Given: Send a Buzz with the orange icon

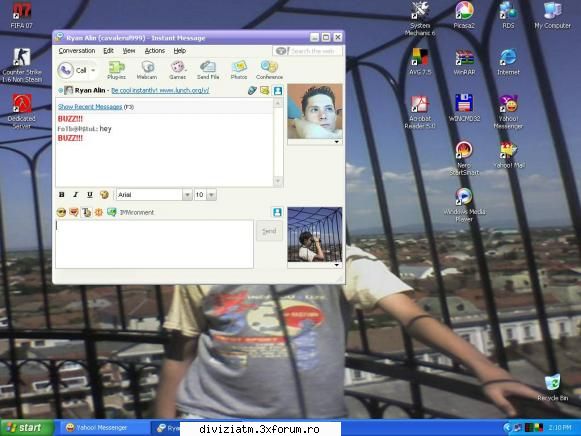Looking at the screenshot, I should 99,212.
